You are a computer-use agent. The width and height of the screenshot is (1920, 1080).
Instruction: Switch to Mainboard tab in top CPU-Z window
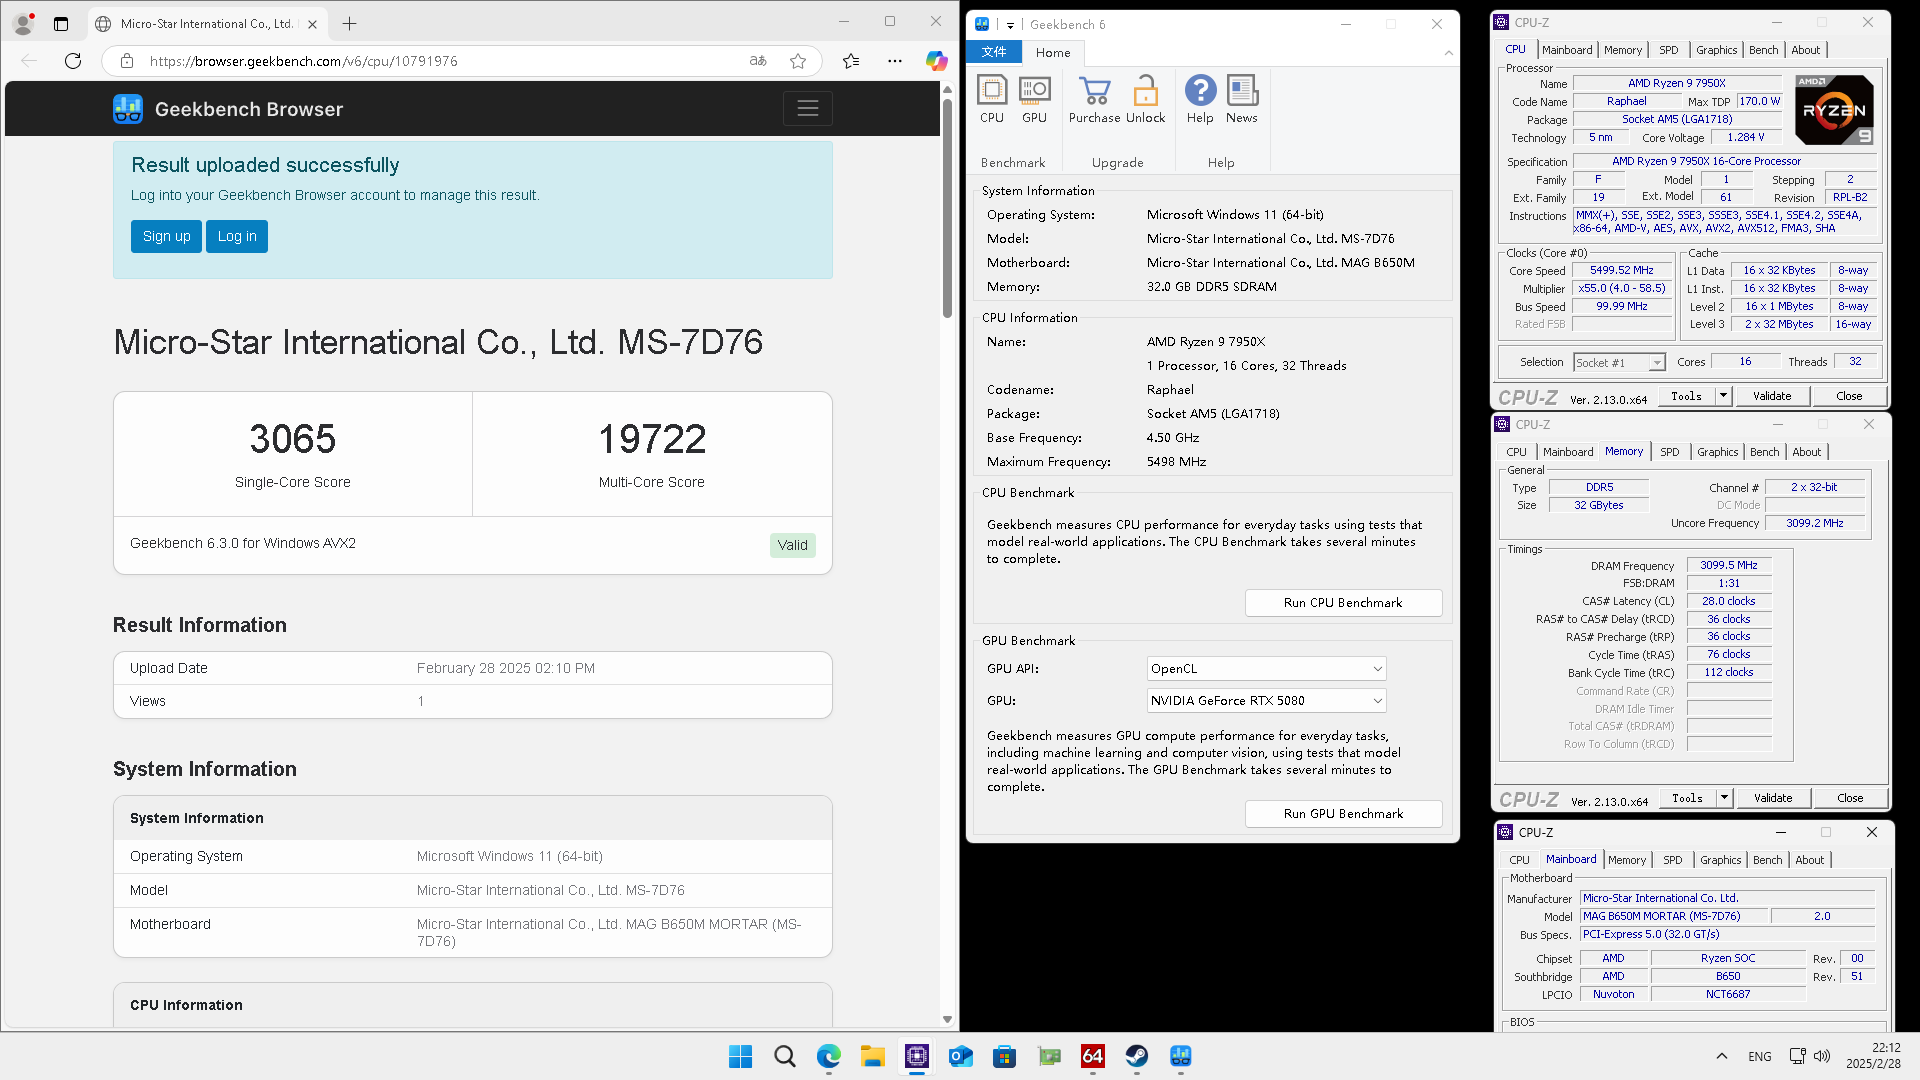point(1567,50)
